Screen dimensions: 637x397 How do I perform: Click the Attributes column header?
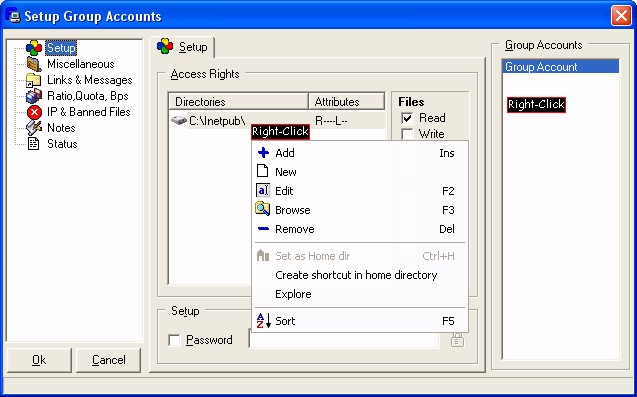347,102
